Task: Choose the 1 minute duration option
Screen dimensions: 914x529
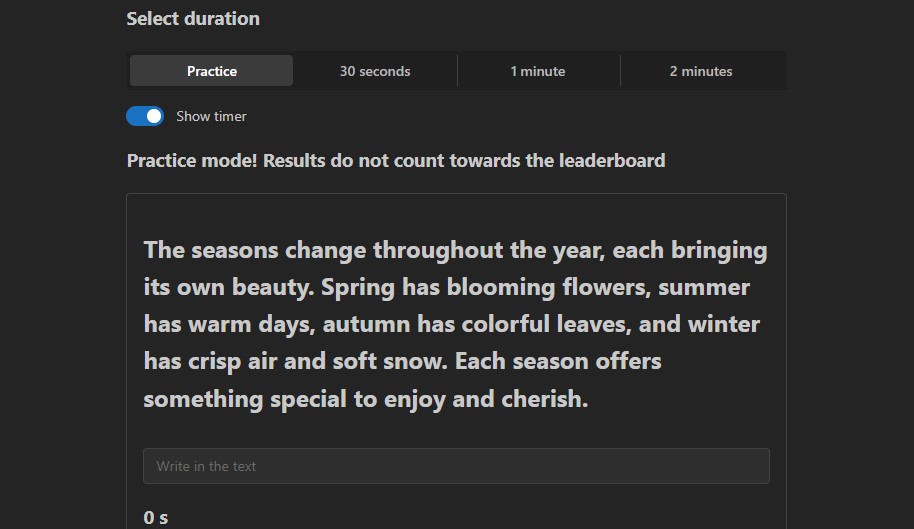Action: pyautogui.click(x=537, y=71)
